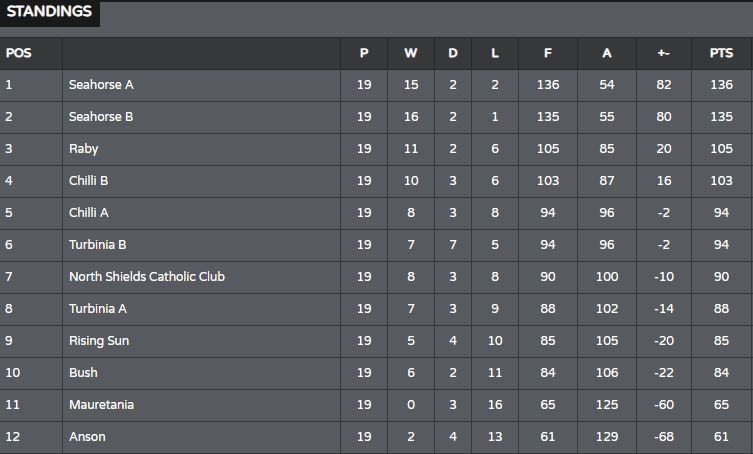The width and height of the screenshot is (753, 454).
Task: Click the Anson team name
Action: [x=87, y=437]
